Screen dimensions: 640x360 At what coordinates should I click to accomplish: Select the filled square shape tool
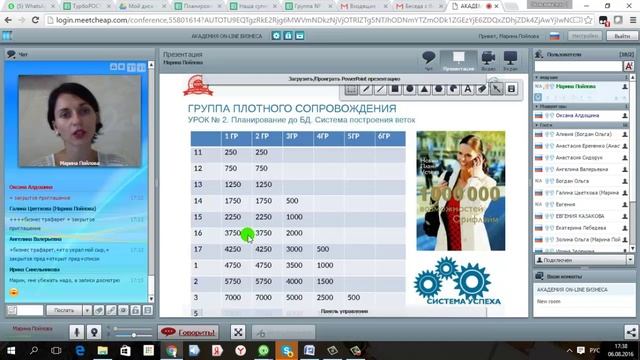click(395, 89)
